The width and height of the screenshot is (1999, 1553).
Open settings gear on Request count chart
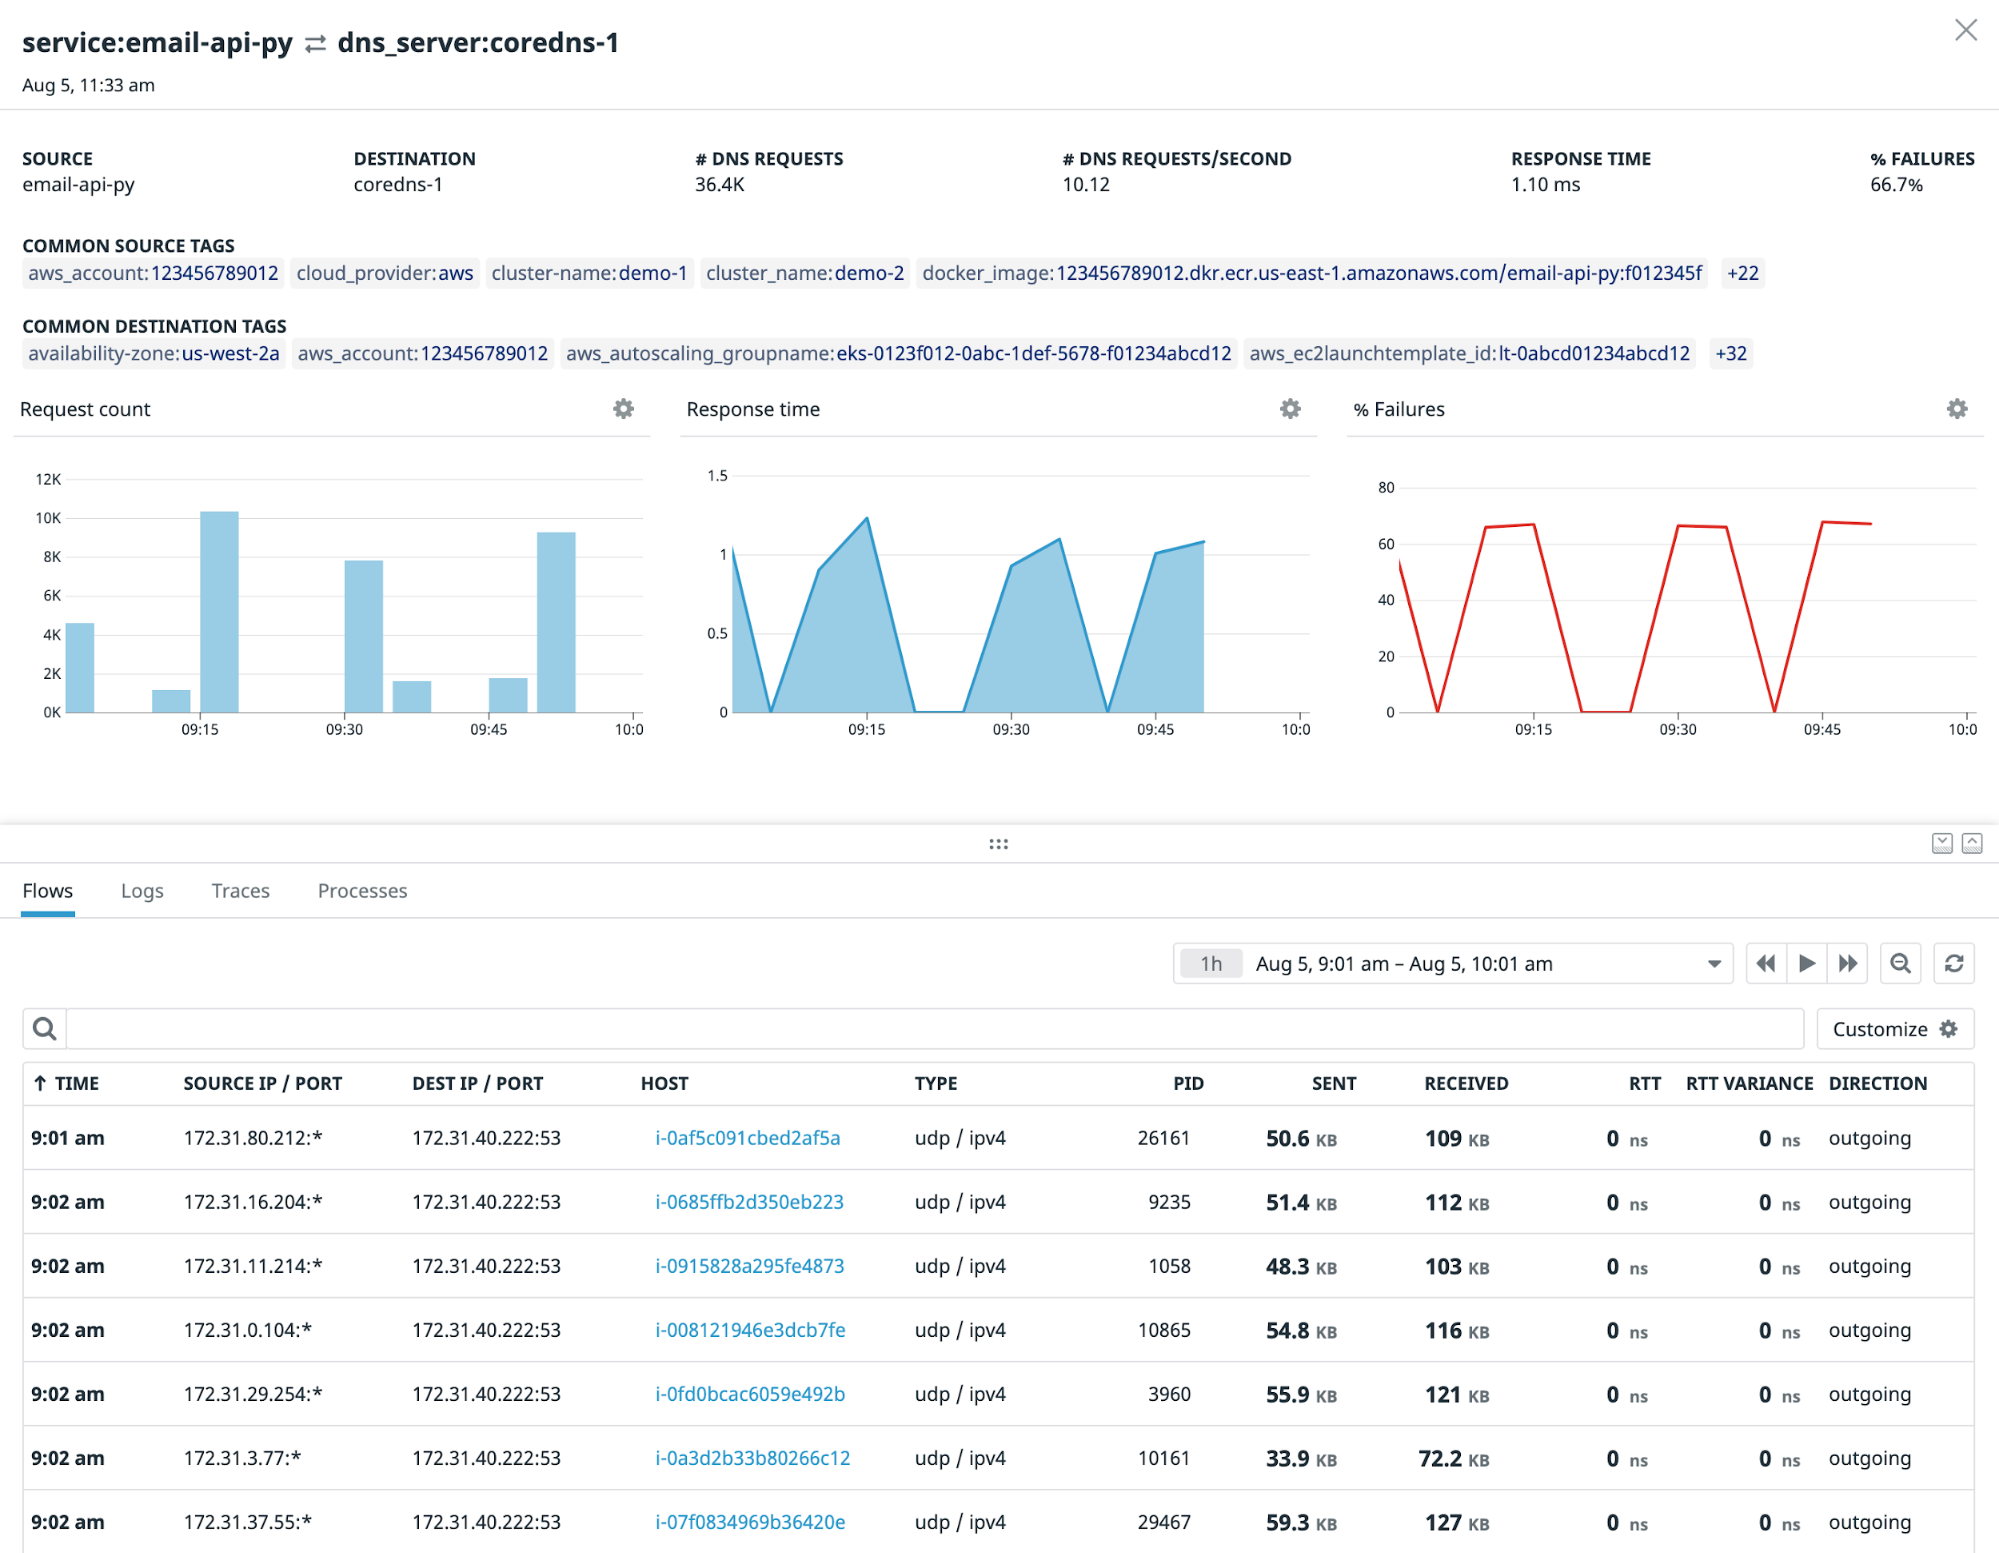tap(623, 409)
